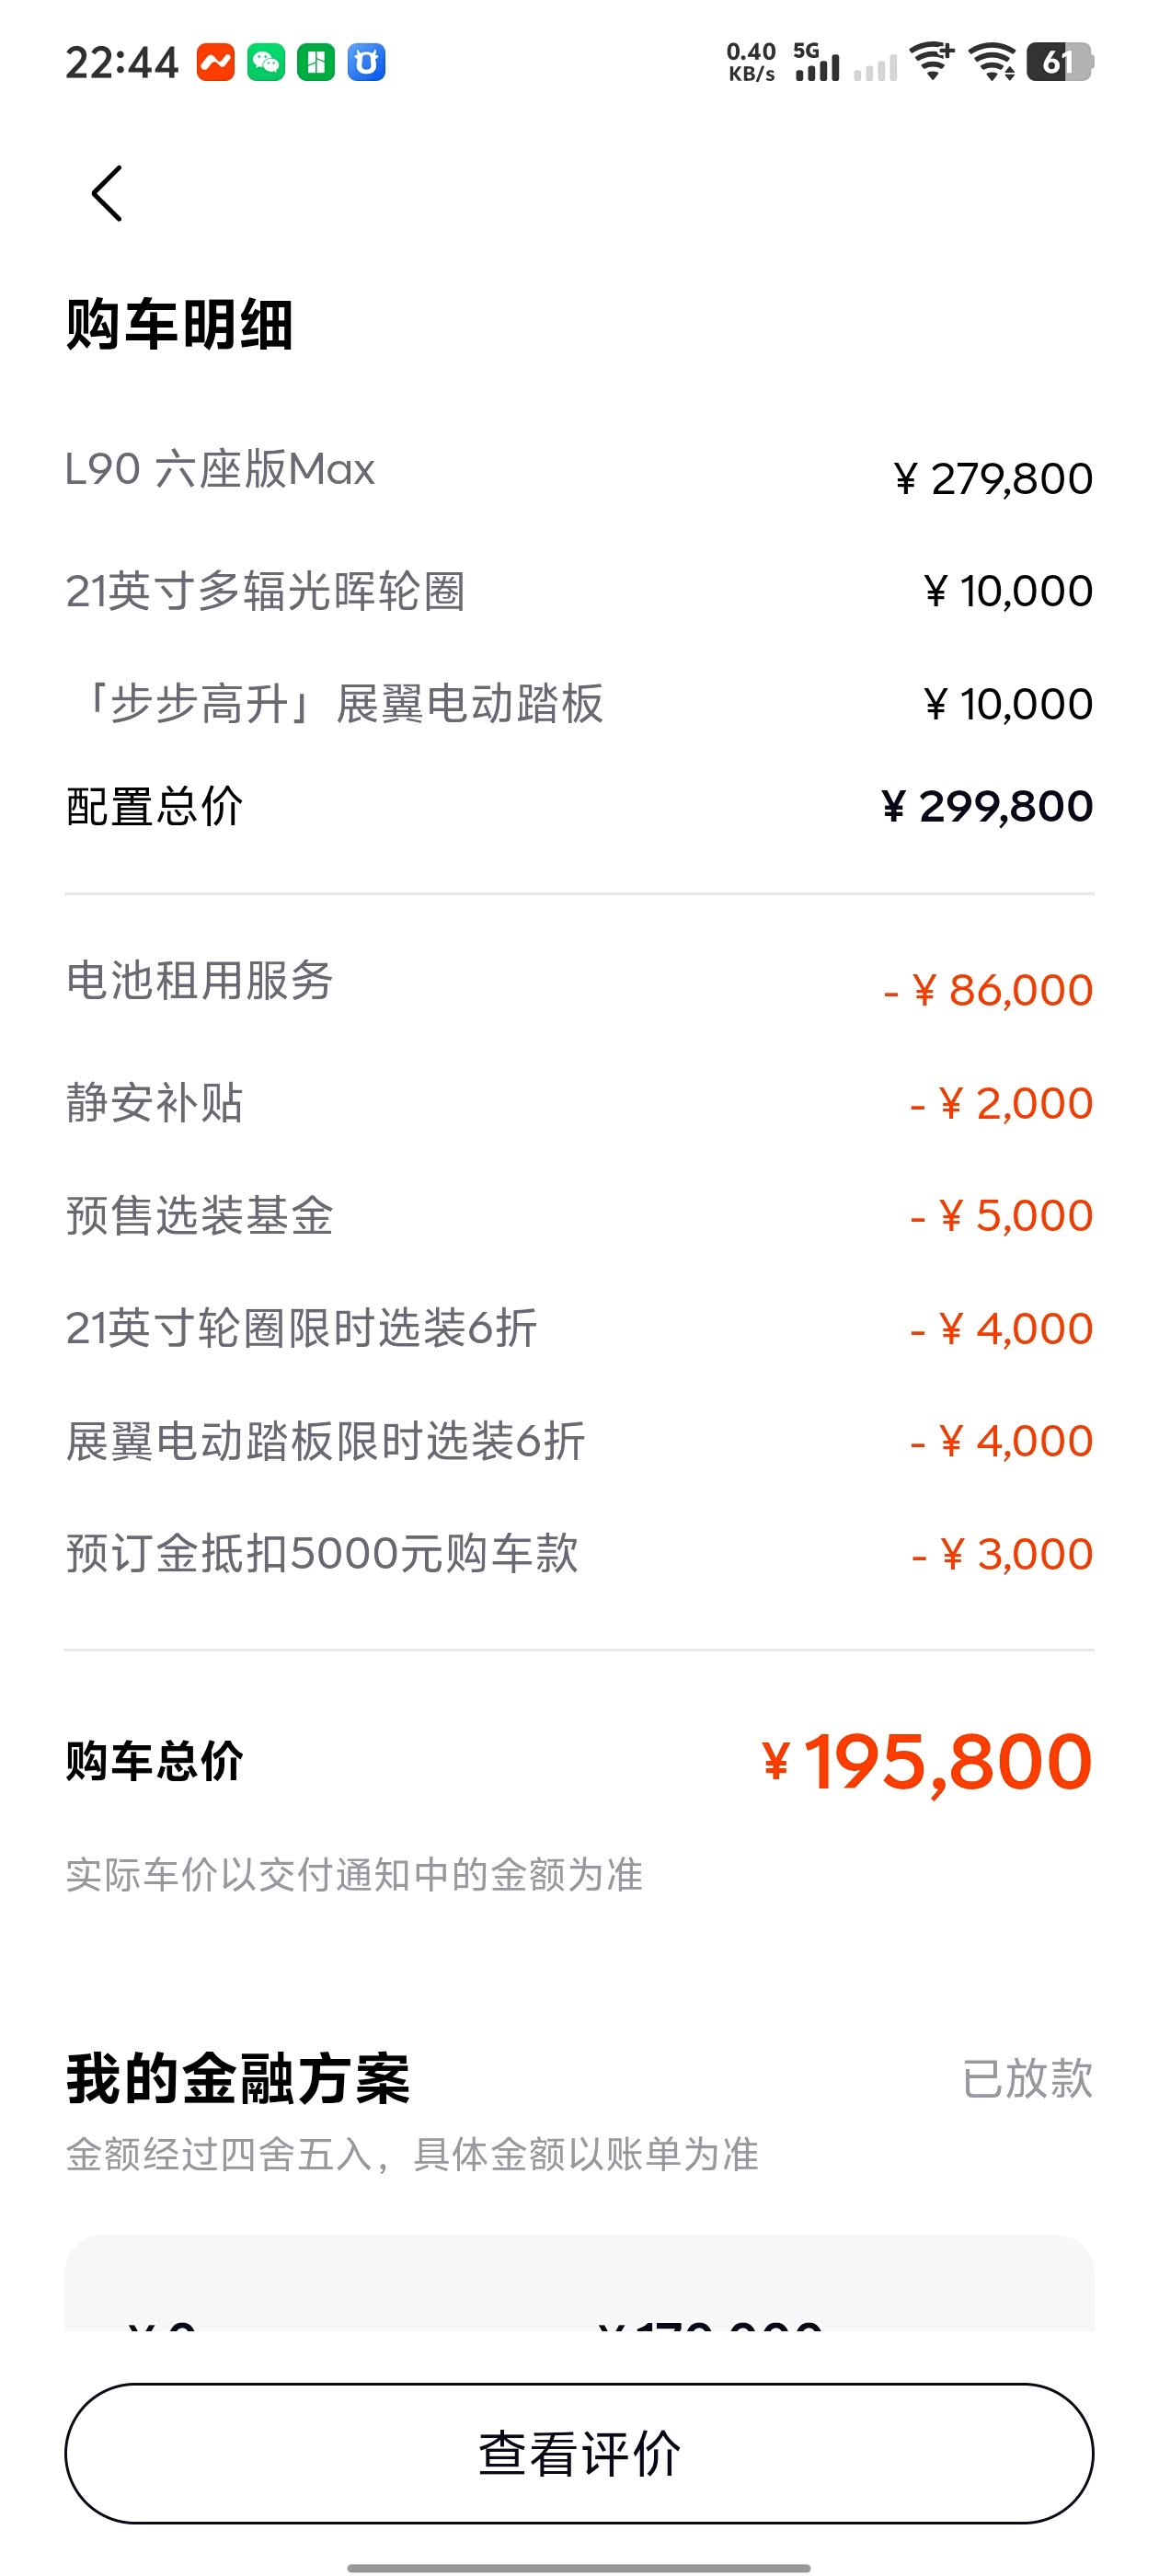Tap the blue notification icon in status bar
The width and height of the screenshot is (1159, 2576).
366,63
